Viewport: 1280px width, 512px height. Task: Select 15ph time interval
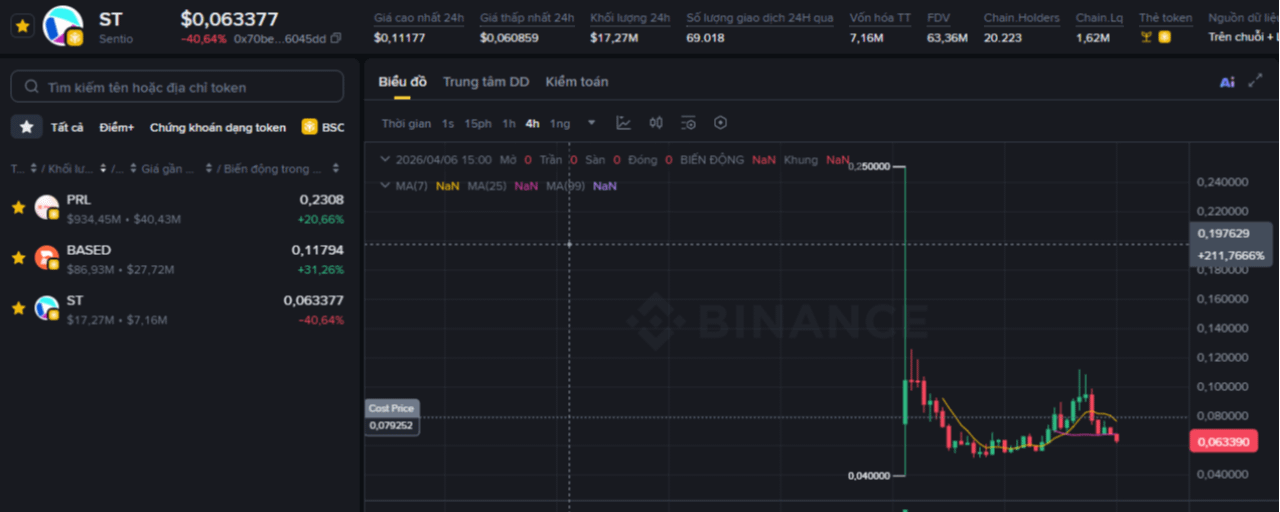click(478, 123)
